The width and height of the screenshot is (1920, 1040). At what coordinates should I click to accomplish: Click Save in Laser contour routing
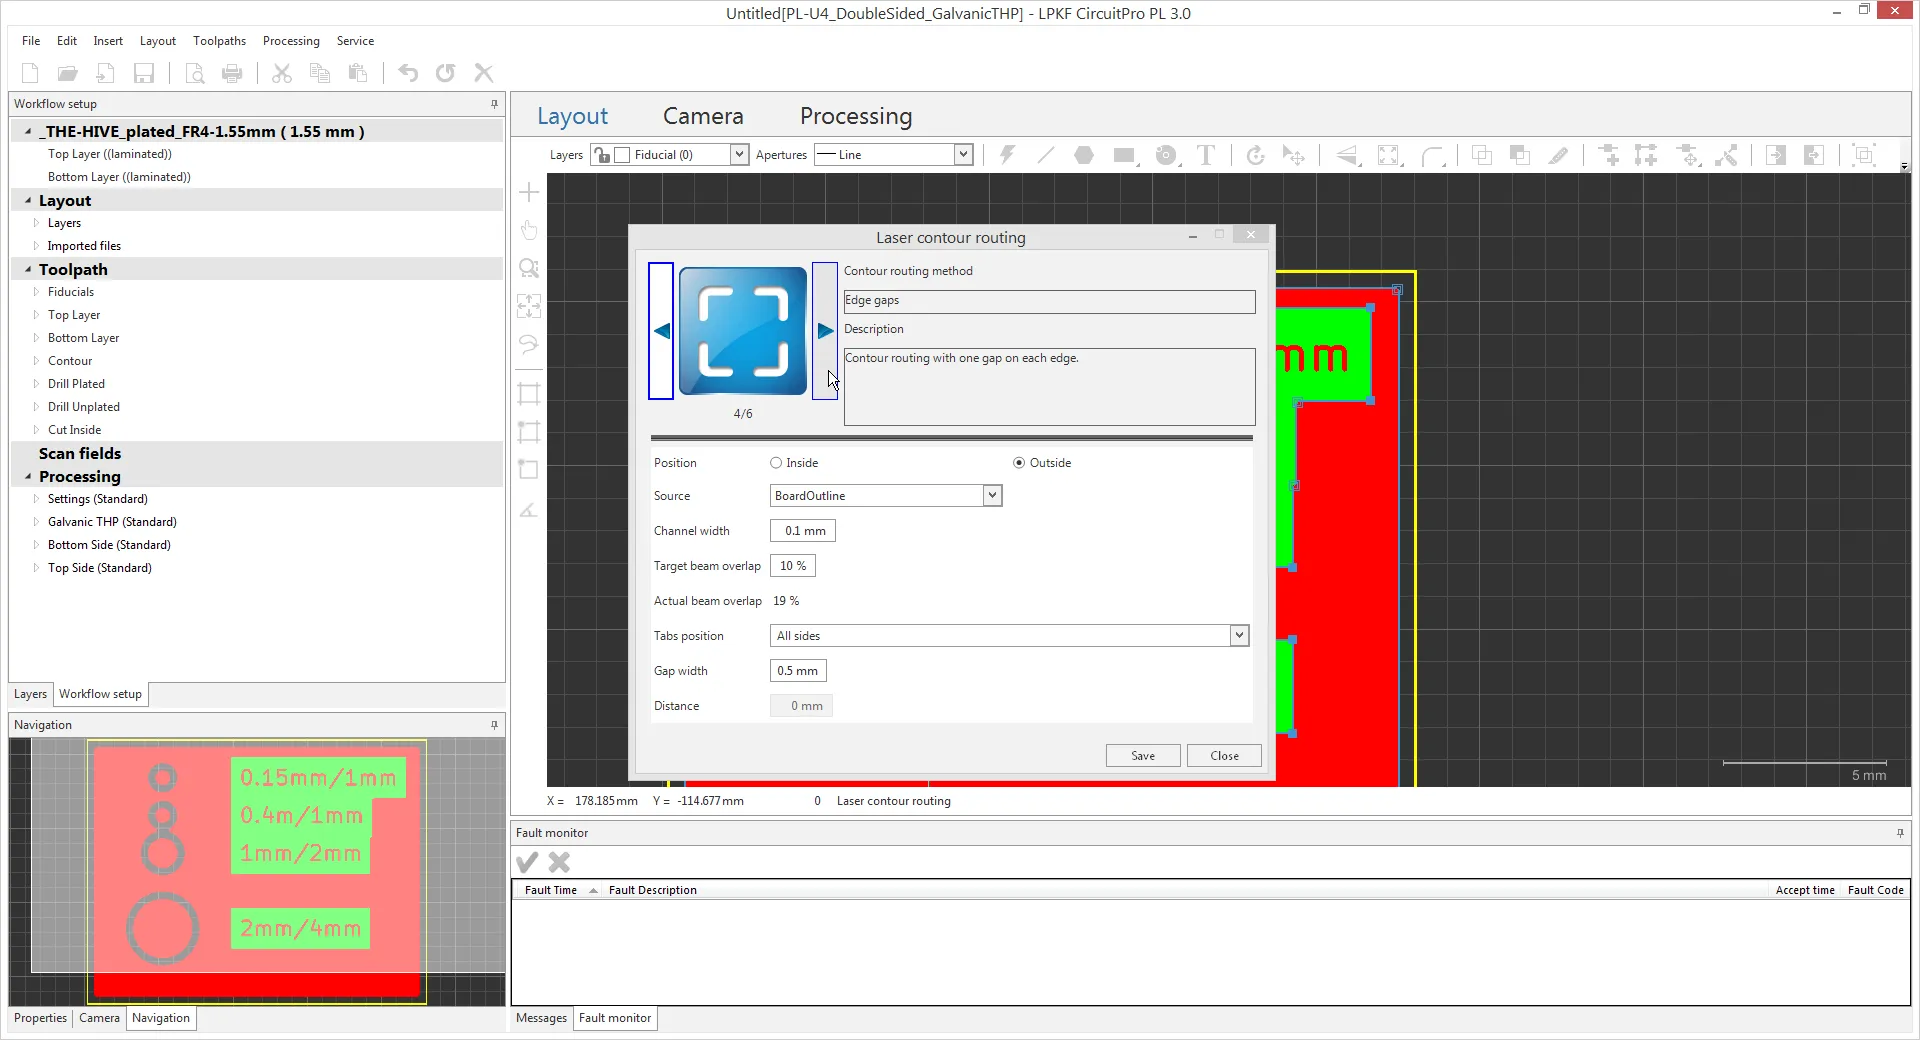(1143, 756)
